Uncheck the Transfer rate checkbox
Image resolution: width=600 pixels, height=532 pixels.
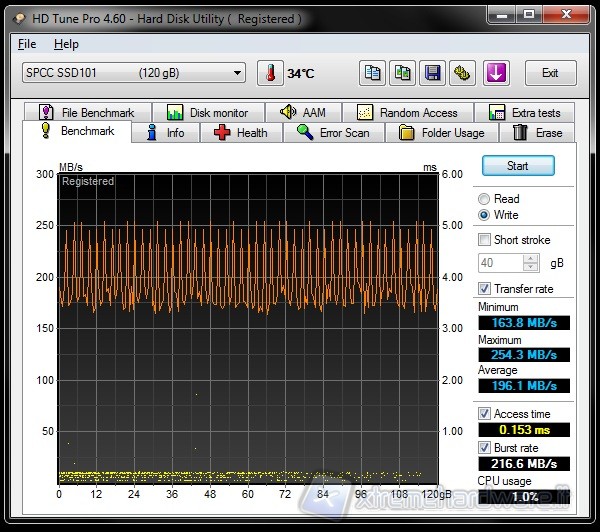[x=485, y=289]
